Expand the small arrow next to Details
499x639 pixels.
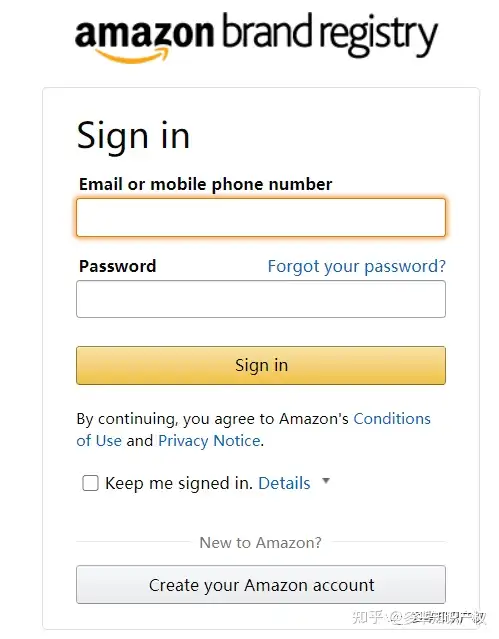(x=326, y=481)
